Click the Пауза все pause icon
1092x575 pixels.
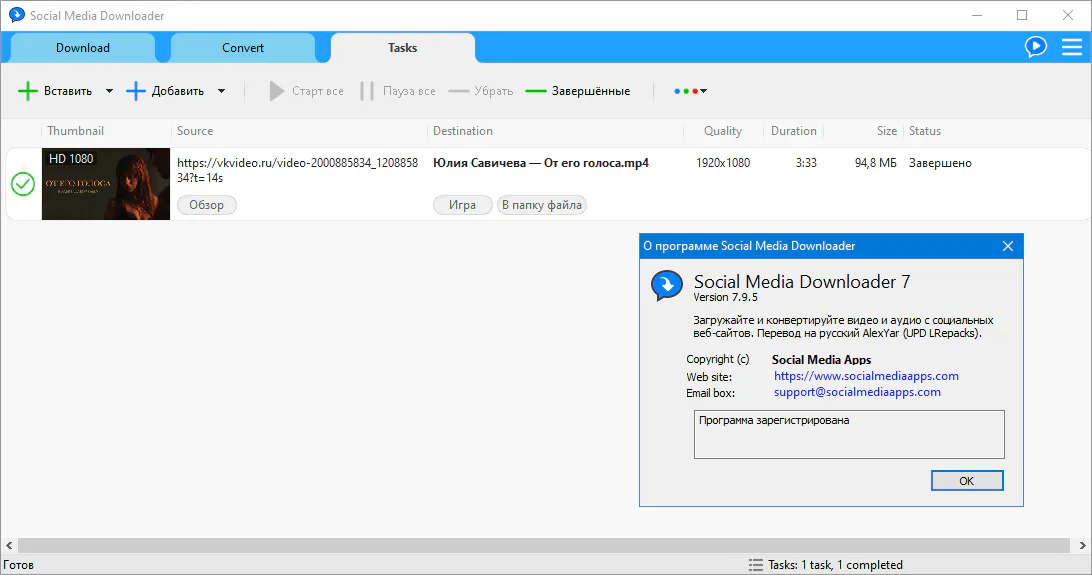click(367, 91)
